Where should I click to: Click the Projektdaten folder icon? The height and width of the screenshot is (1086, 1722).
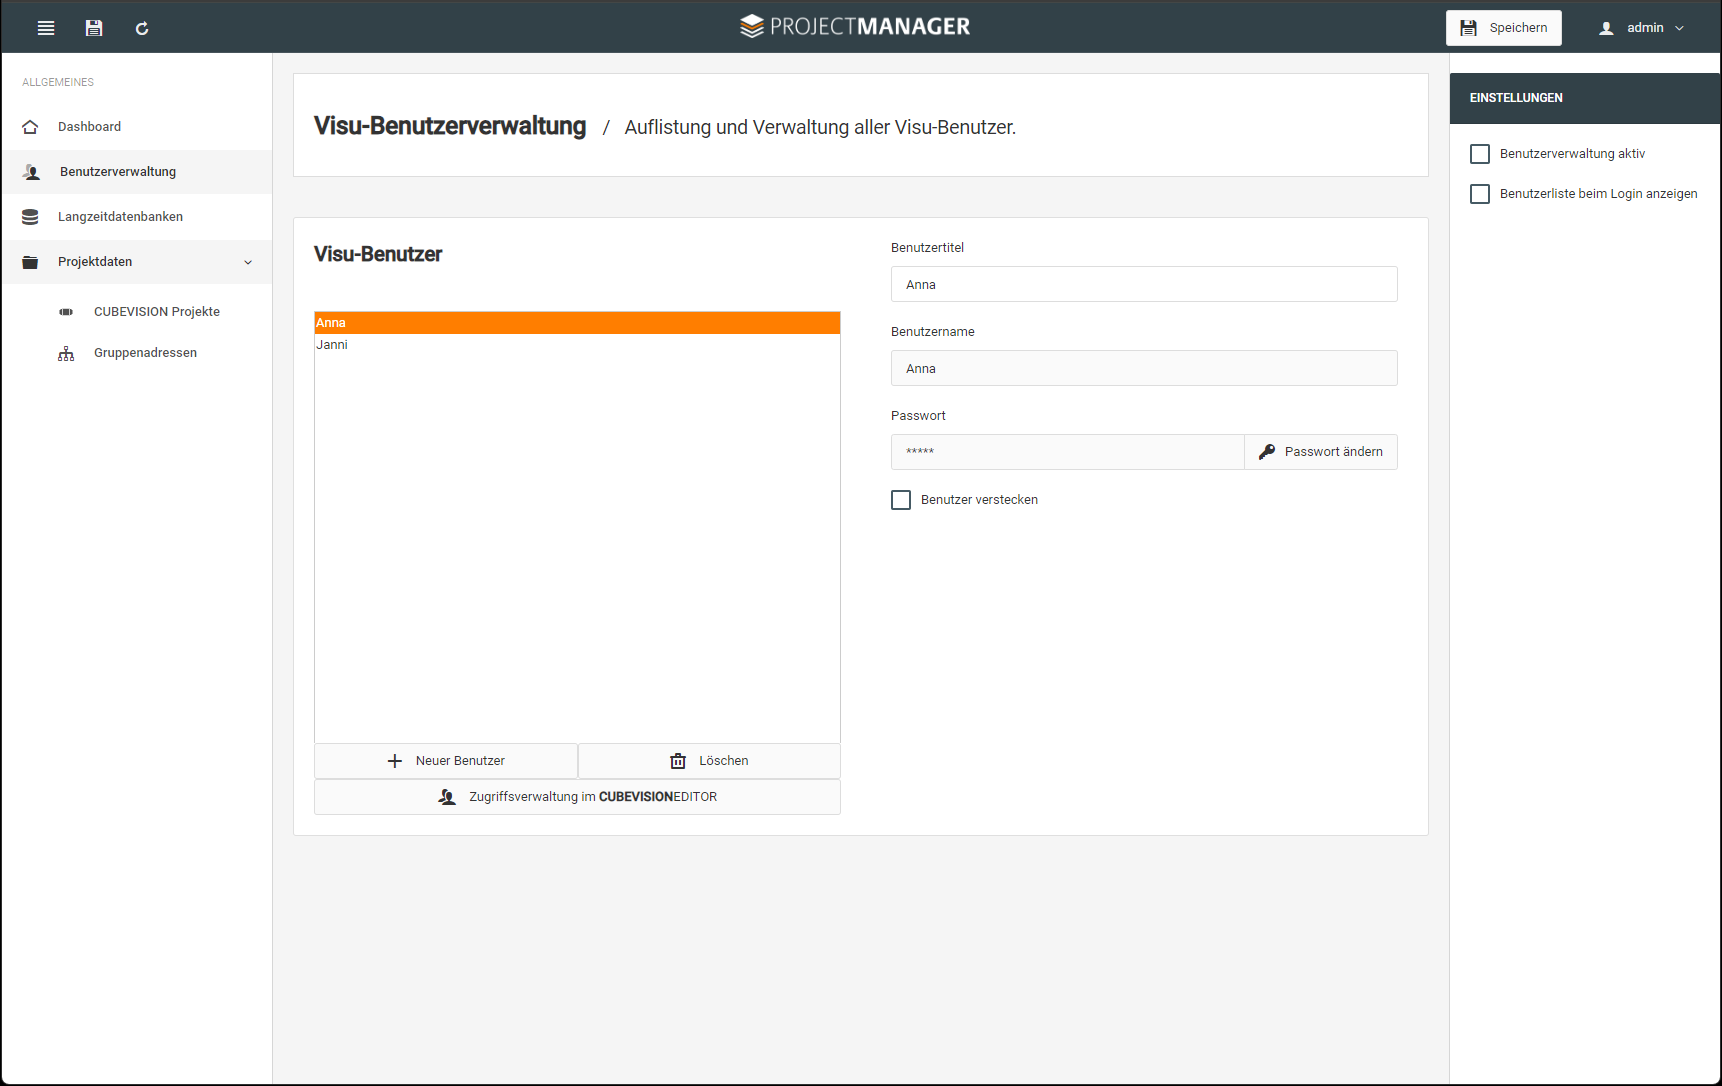tap(30, 262)
